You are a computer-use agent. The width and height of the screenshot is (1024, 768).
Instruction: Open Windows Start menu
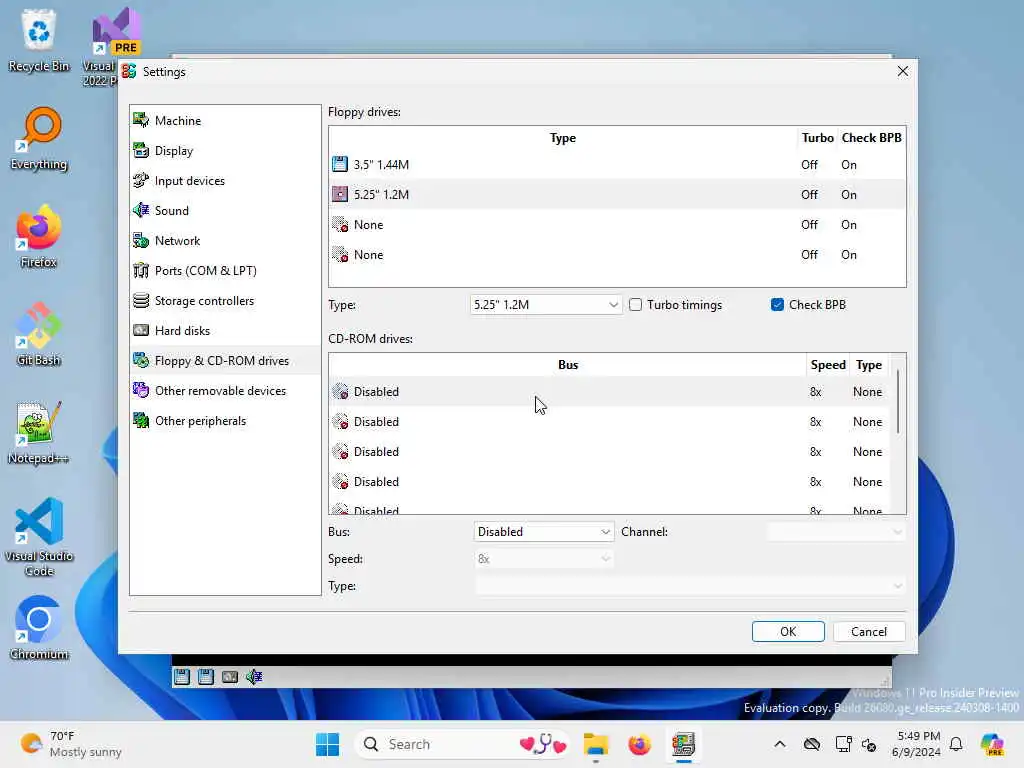pyautogui.click(x=327, y=744)
